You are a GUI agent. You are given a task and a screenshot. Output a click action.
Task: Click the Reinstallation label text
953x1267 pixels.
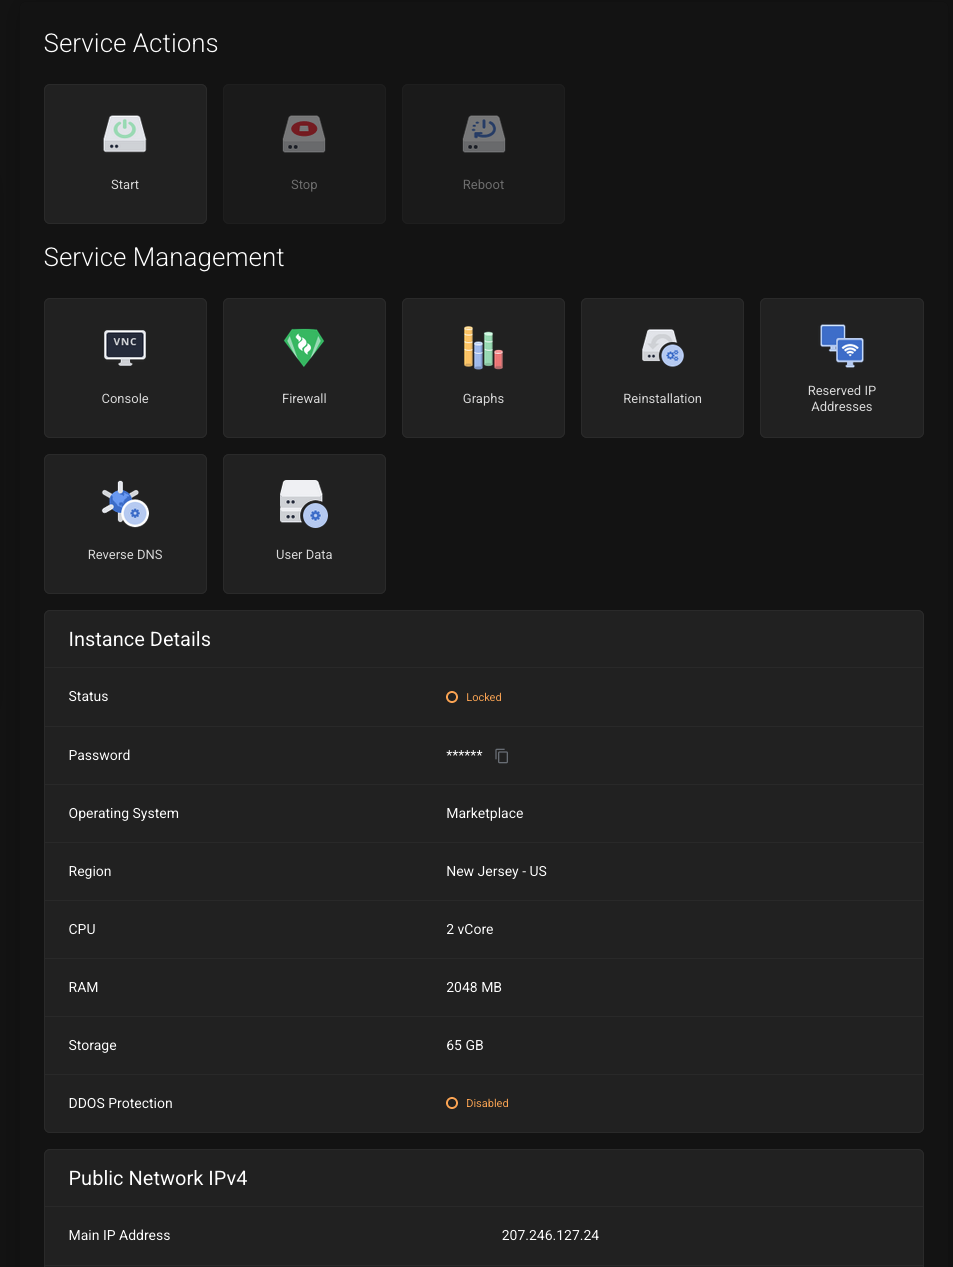(x=662, y=399)
